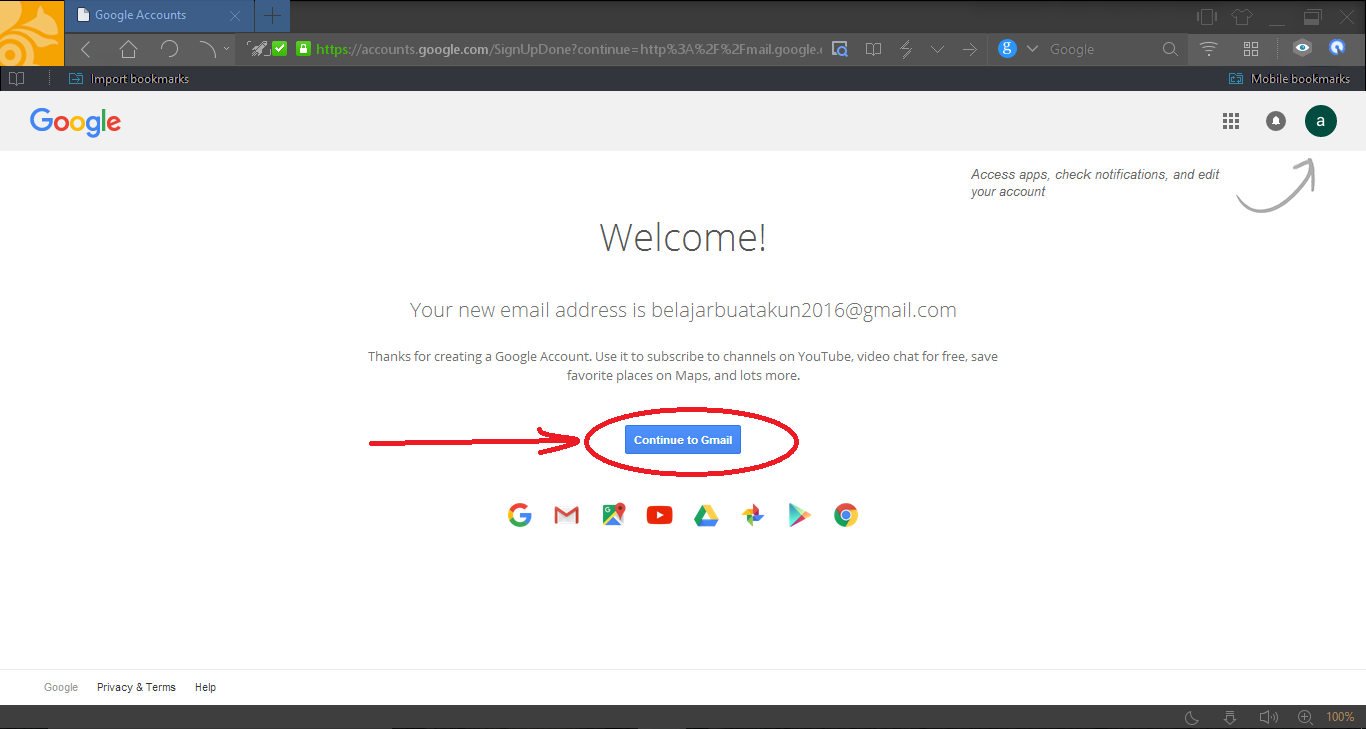
Task: Click the rocket speed mode icon
Action: point(258,48)
